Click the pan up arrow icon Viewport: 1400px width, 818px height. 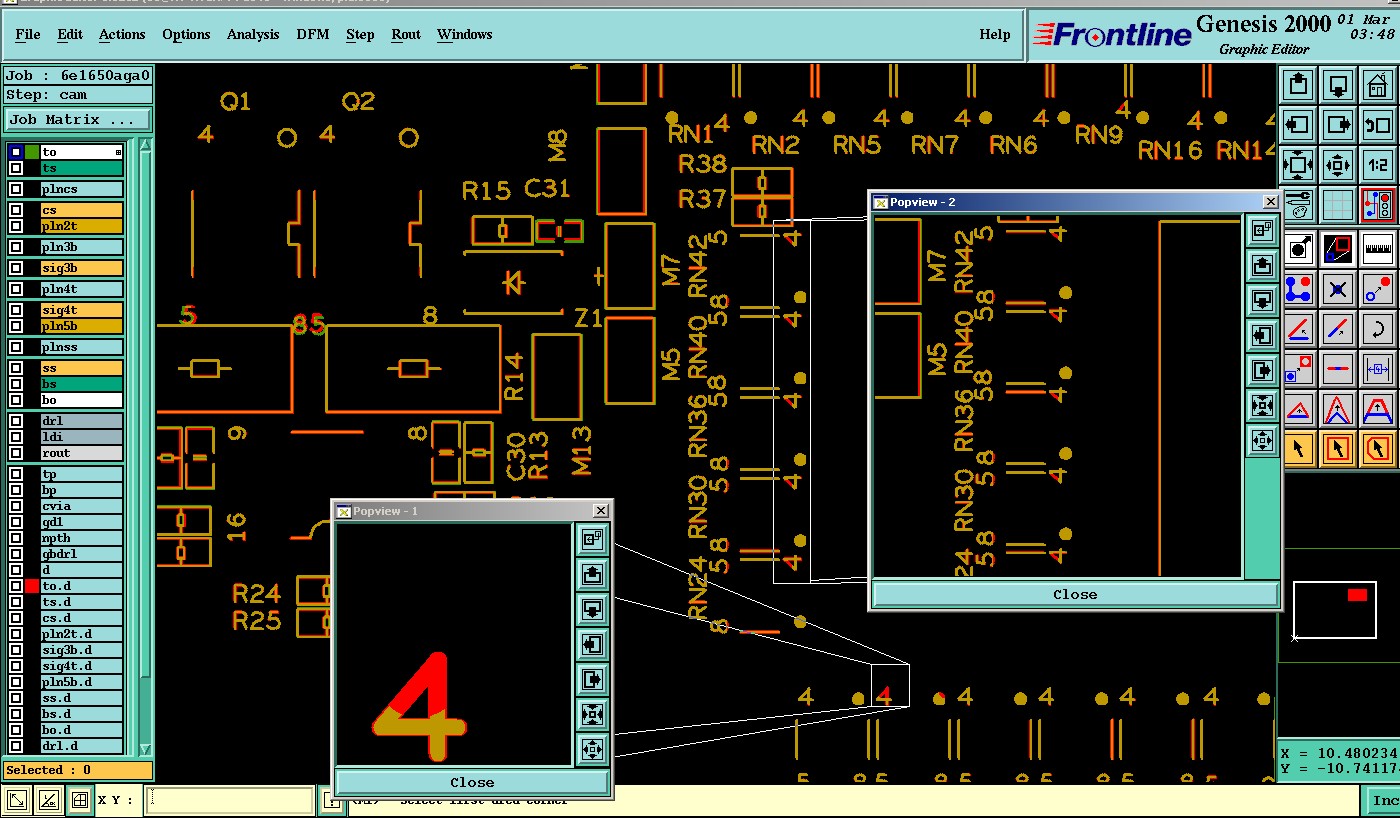1298,85
